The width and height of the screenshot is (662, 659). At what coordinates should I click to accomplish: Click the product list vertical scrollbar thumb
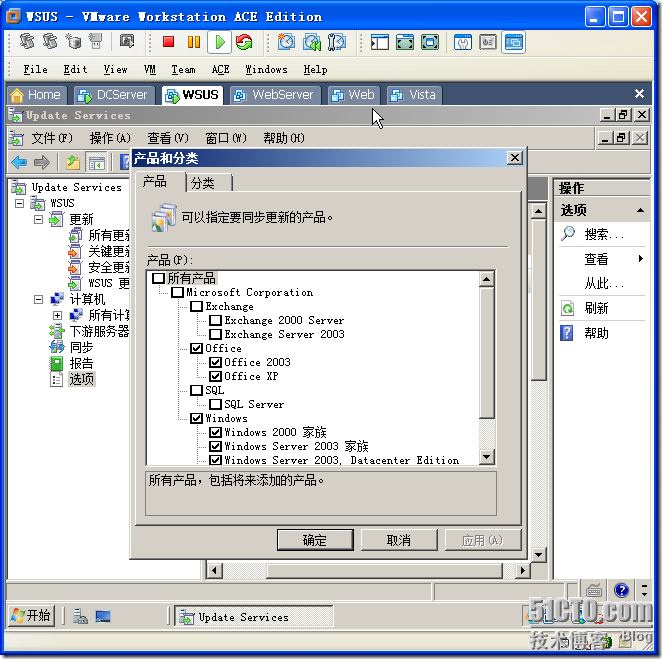(486, 353)
